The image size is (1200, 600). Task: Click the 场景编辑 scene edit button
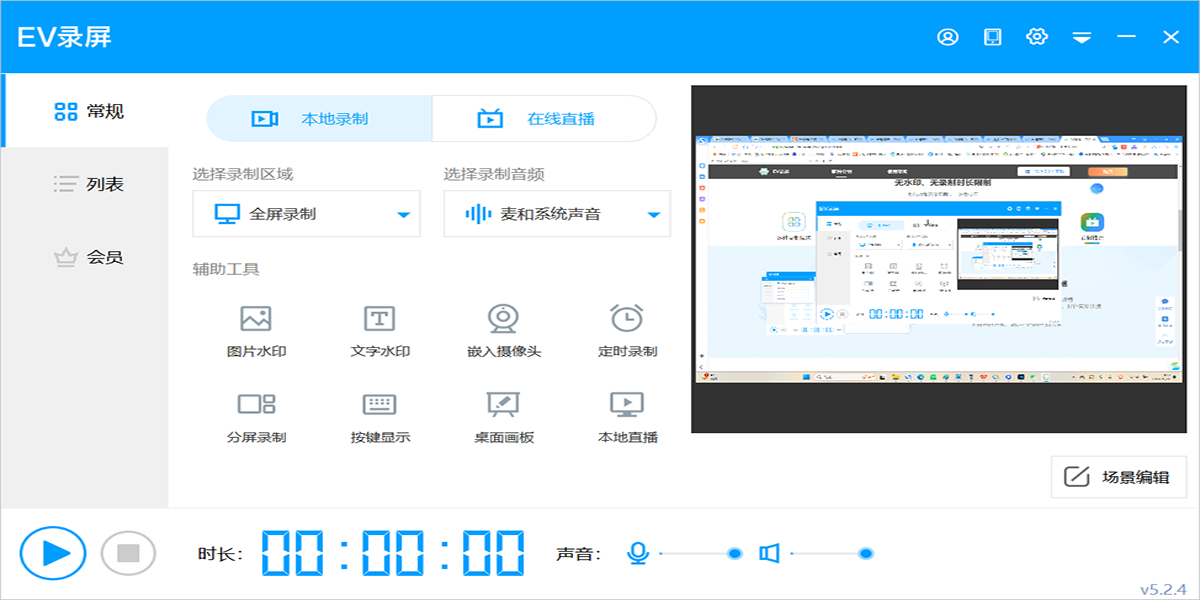(x=1118, y=477)
